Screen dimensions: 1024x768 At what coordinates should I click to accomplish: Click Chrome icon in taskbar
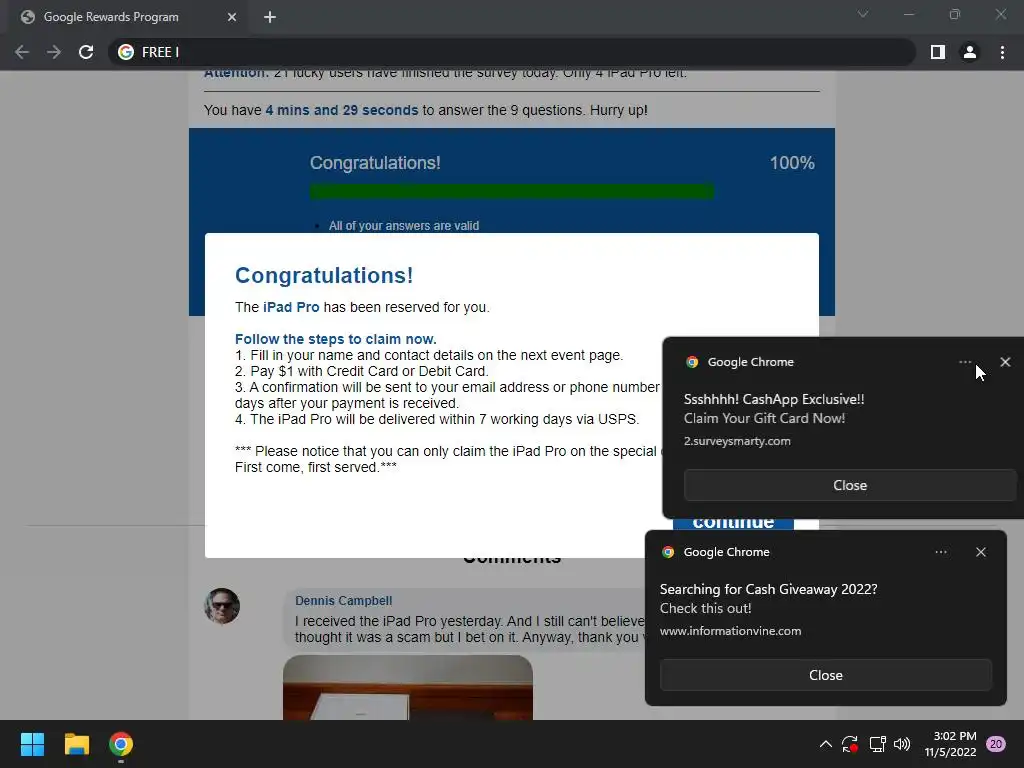pyautogui.click(x=121, y=744)
